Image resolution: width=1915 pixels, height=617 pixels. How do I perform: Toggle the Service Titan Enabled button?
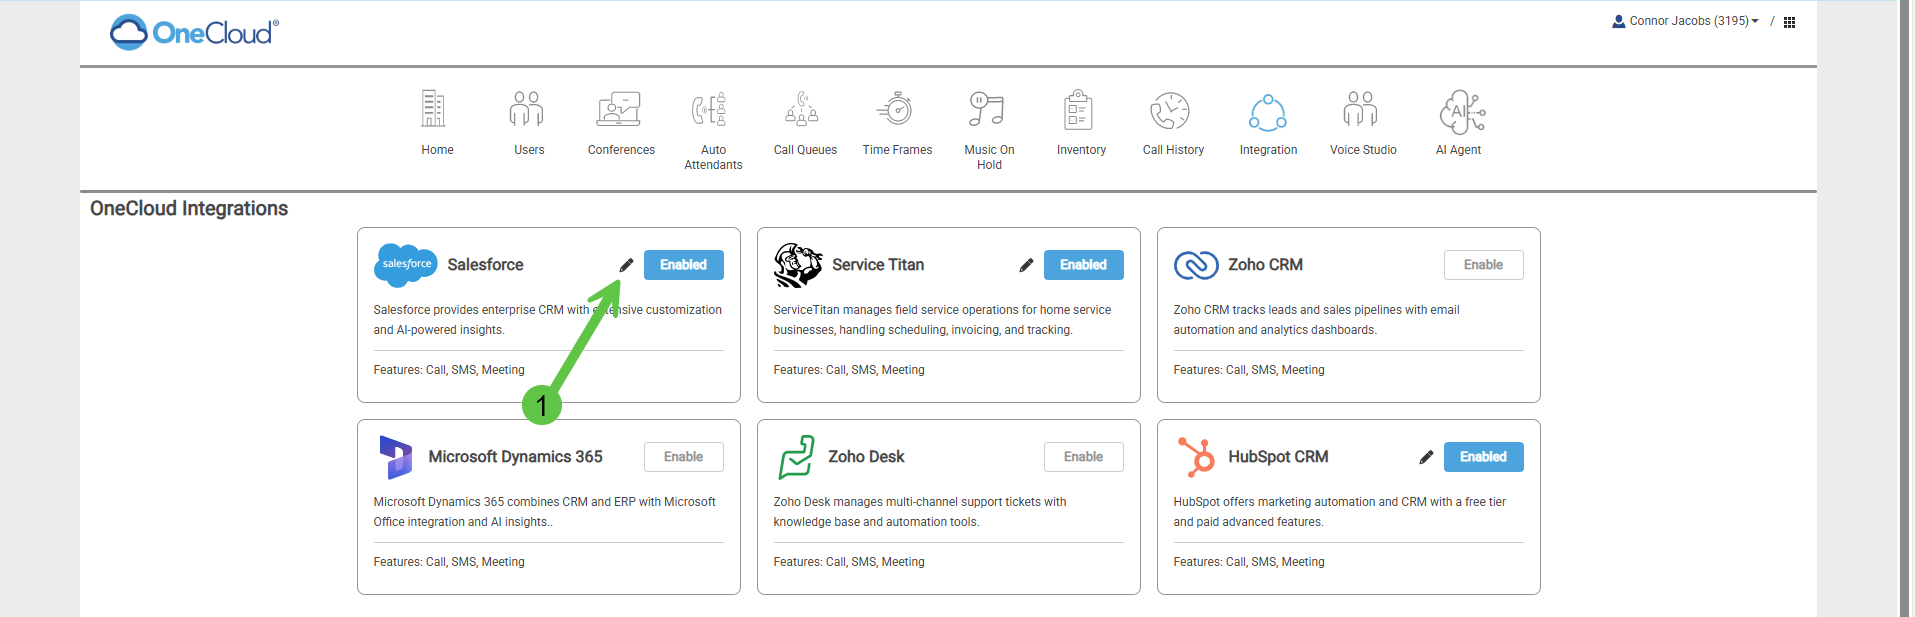1083,265
